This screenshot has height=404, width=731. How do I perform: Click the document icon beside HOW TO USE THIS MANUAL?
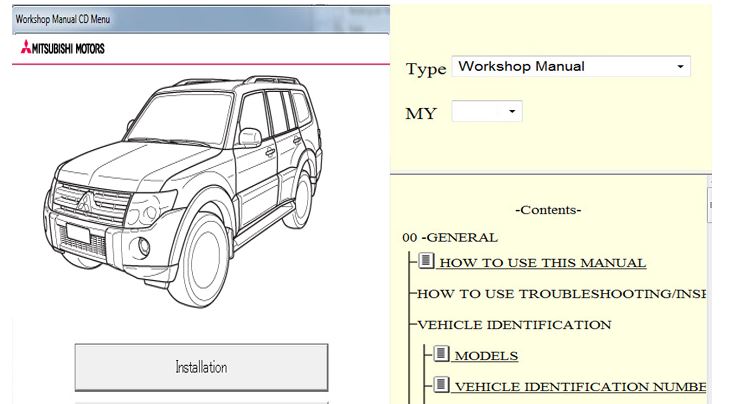426,262
